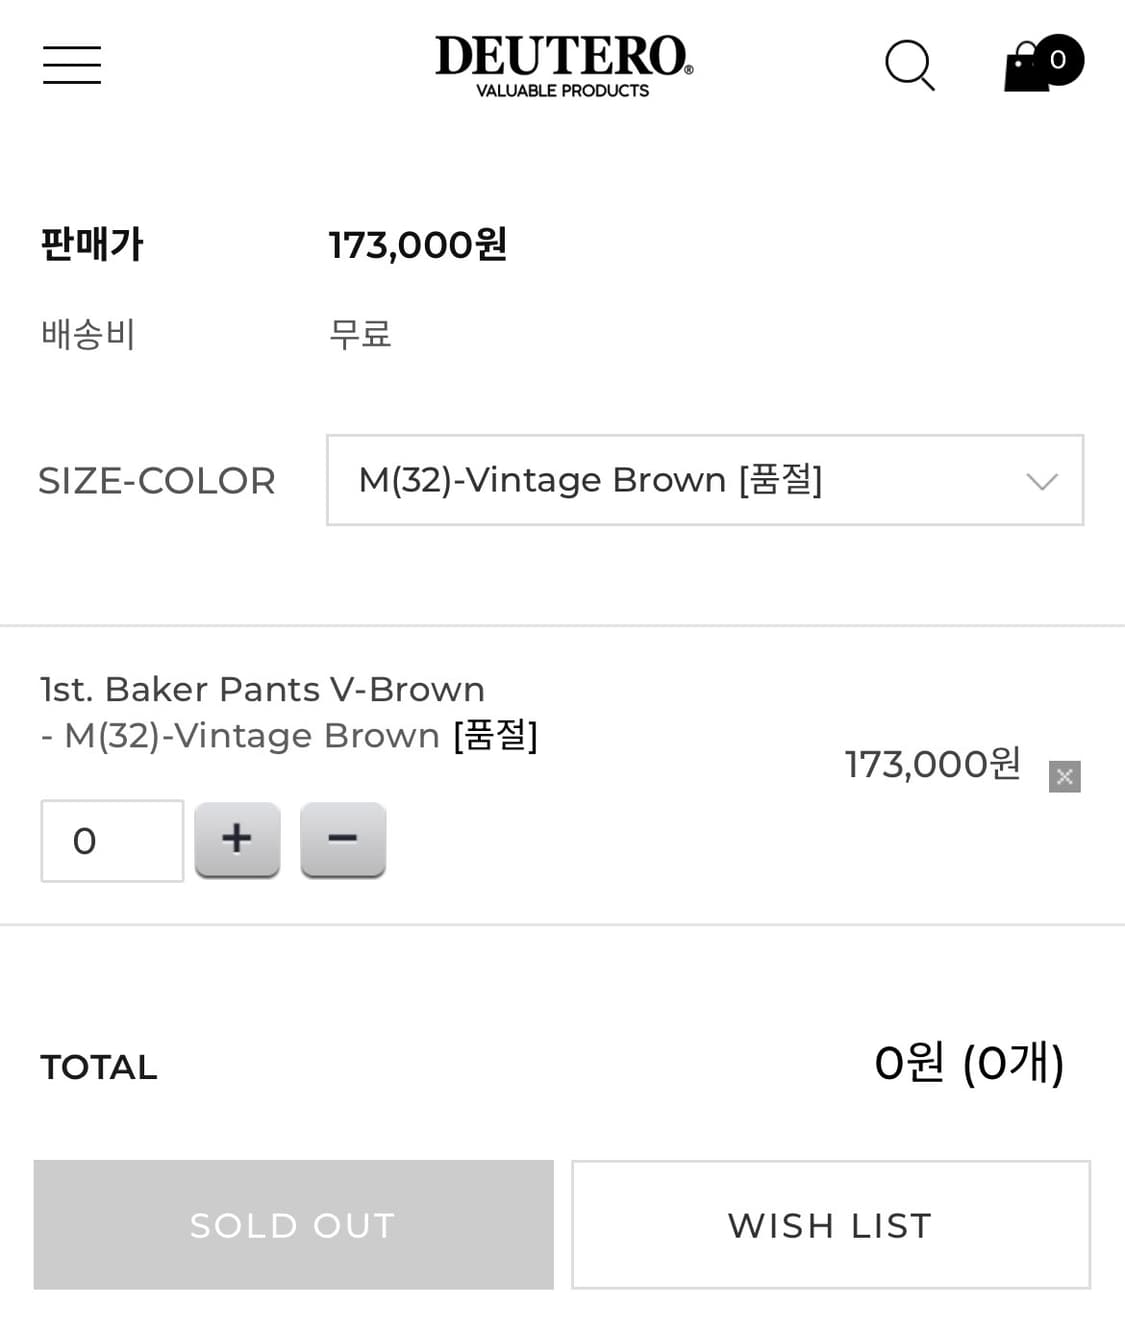Open the hamburger navigation menu
This screenshot has width=1125, height=1337.
(72, 65)
